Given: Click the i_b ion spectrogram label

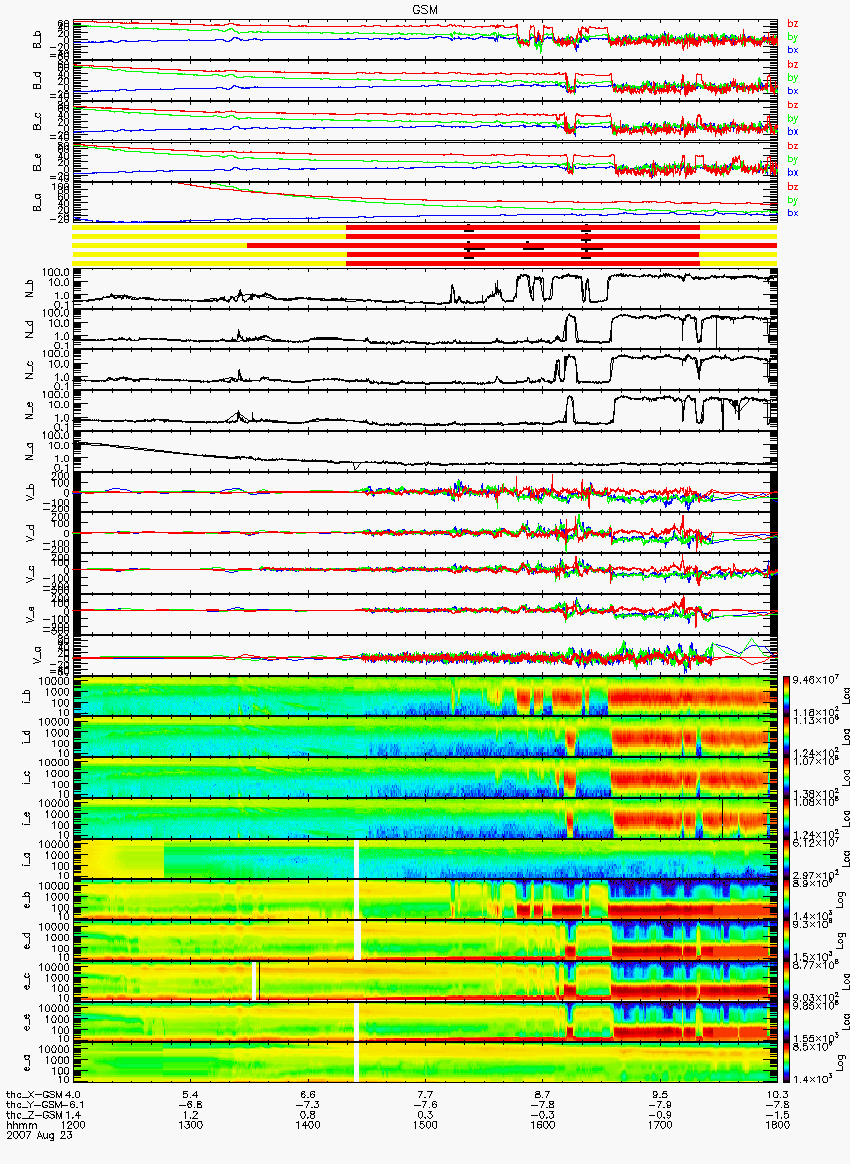Looking at the screenshot, I should [x=25, y=696].
